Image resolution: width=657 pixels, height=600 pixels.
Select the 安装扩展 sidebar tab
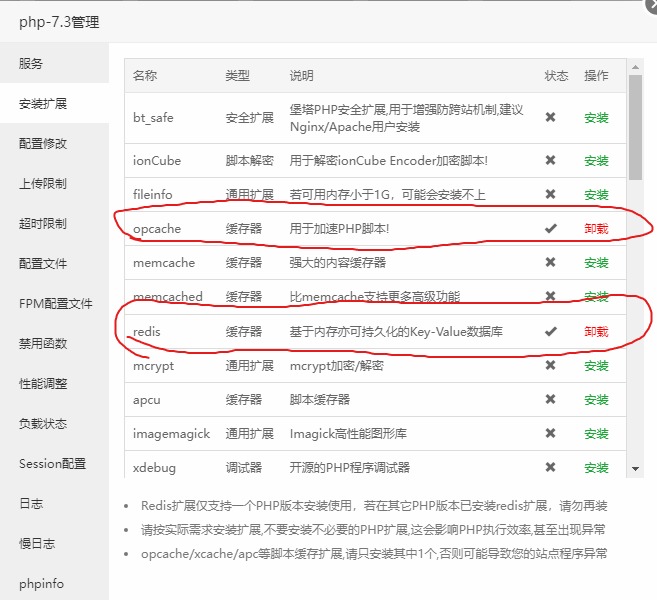coord(54,103)
